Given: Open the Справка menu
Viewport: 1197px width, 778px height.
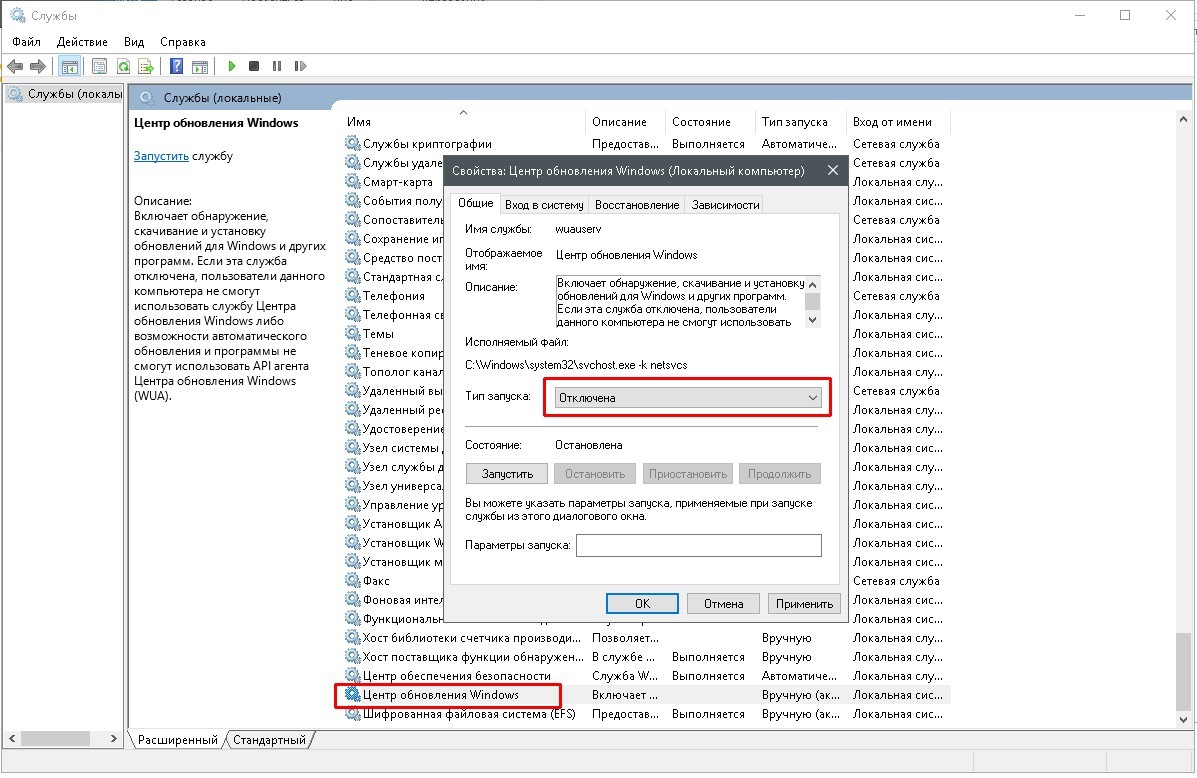Looking at the screenshot, I should point(182,42).
